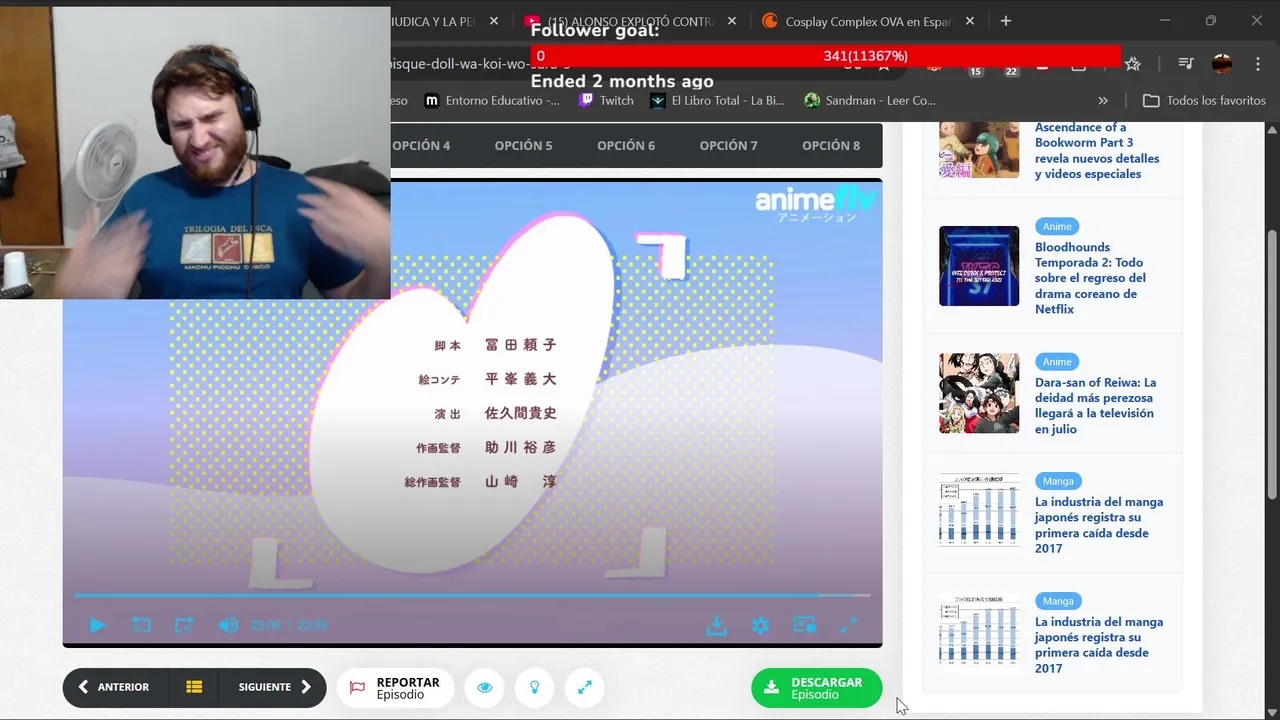Click the 22:00 / 23:39 time display

click(x=289, y=625)
